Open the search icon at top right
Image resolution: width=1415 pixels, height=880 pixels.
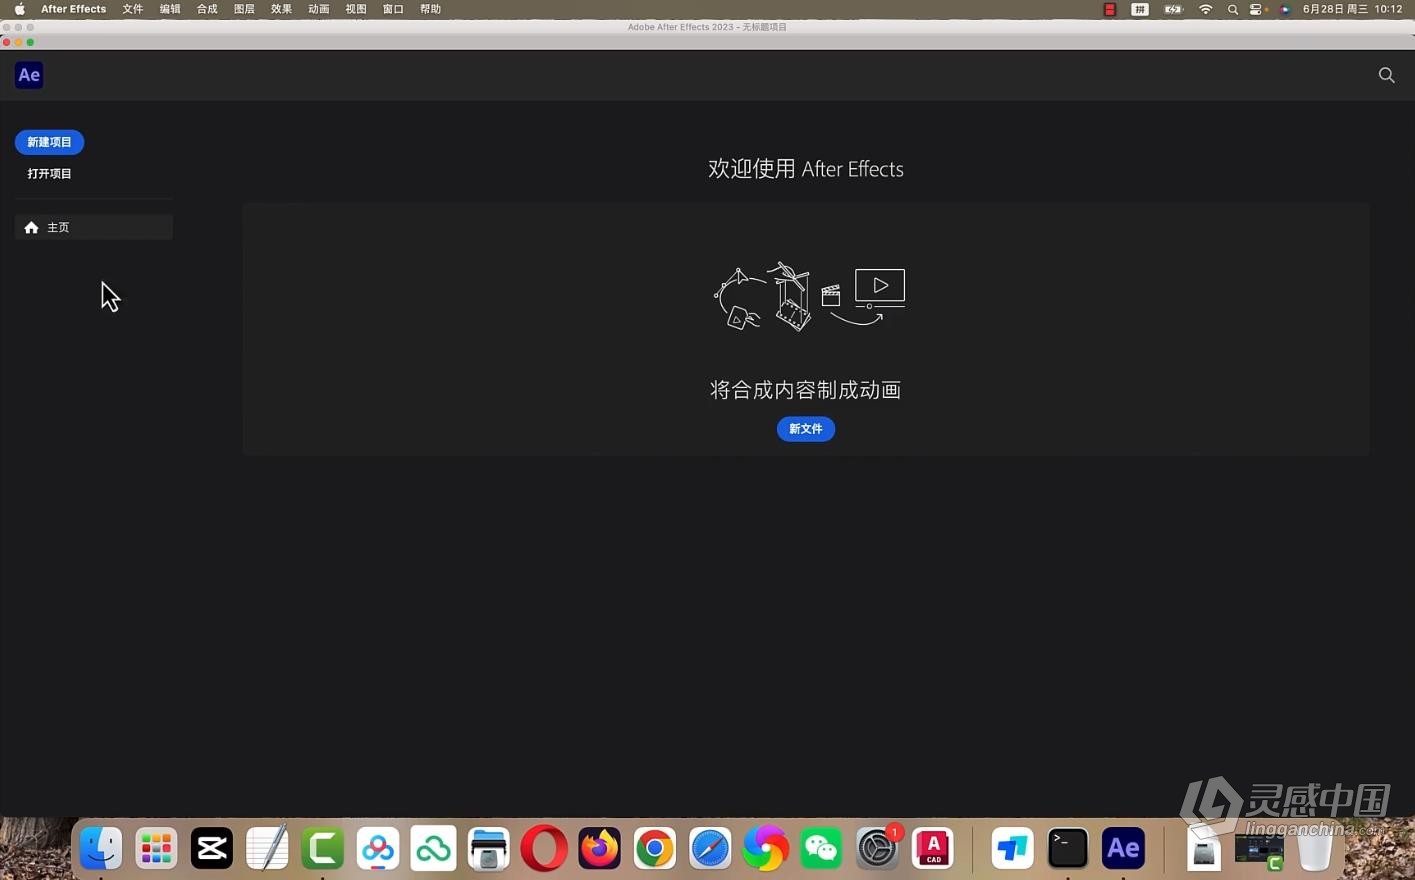[1386, 75]
